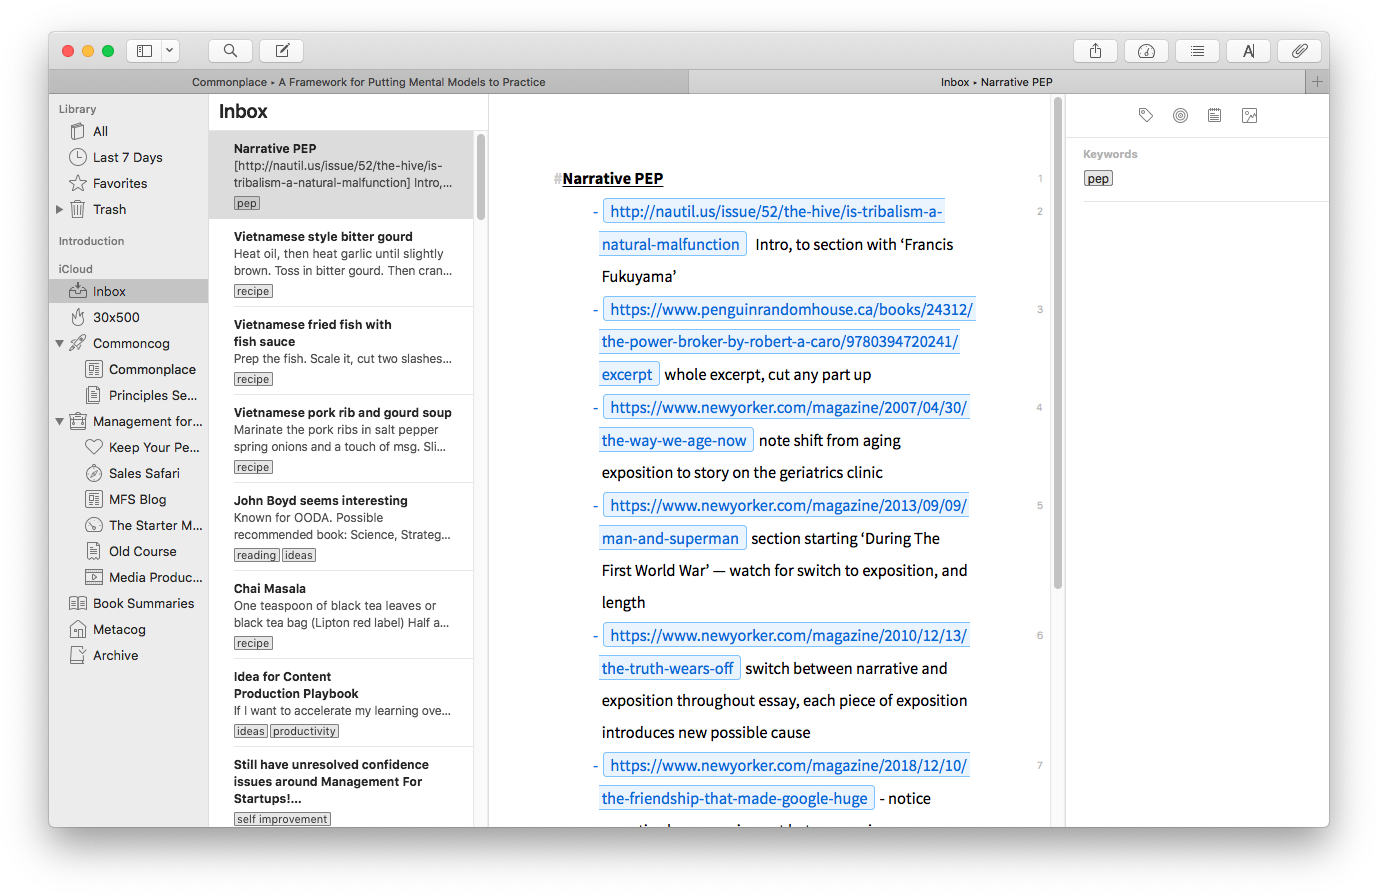
Task: Click the search magnifier toolbar icon
Action: pyautogui.click(x=230, y=51)
